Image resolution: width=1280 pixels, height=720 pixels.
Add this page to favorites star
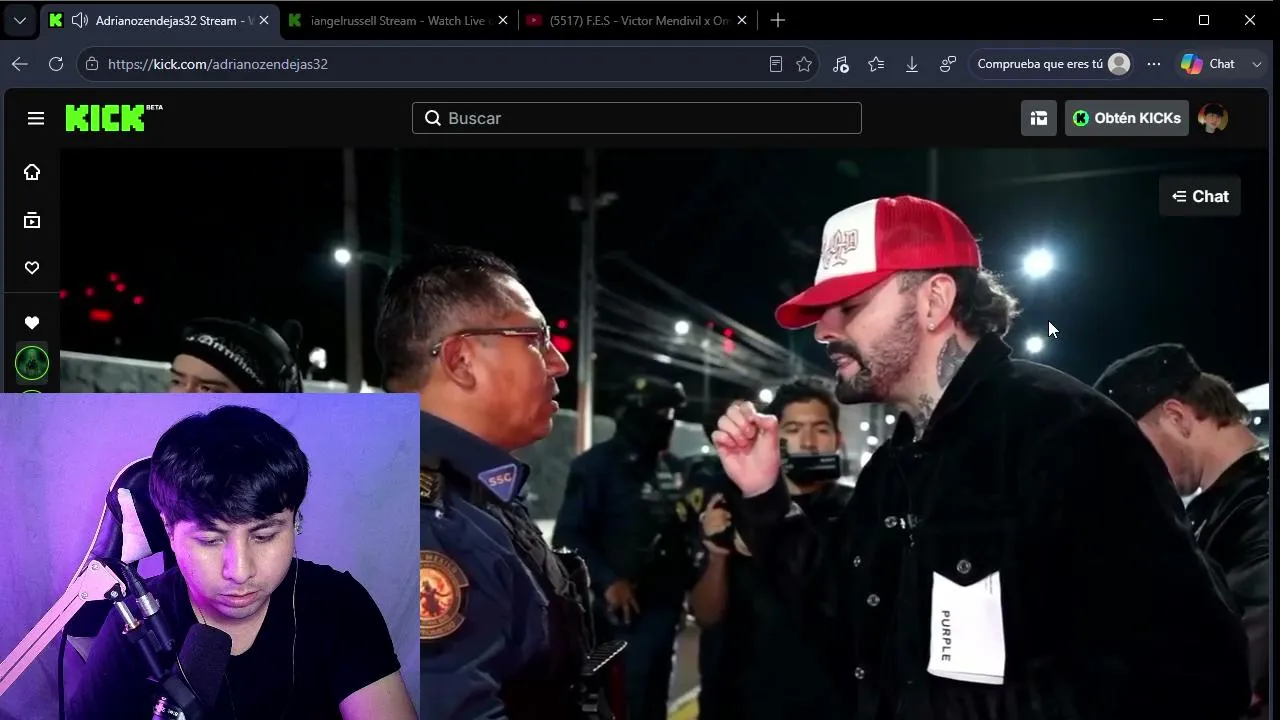click(804, 64)
